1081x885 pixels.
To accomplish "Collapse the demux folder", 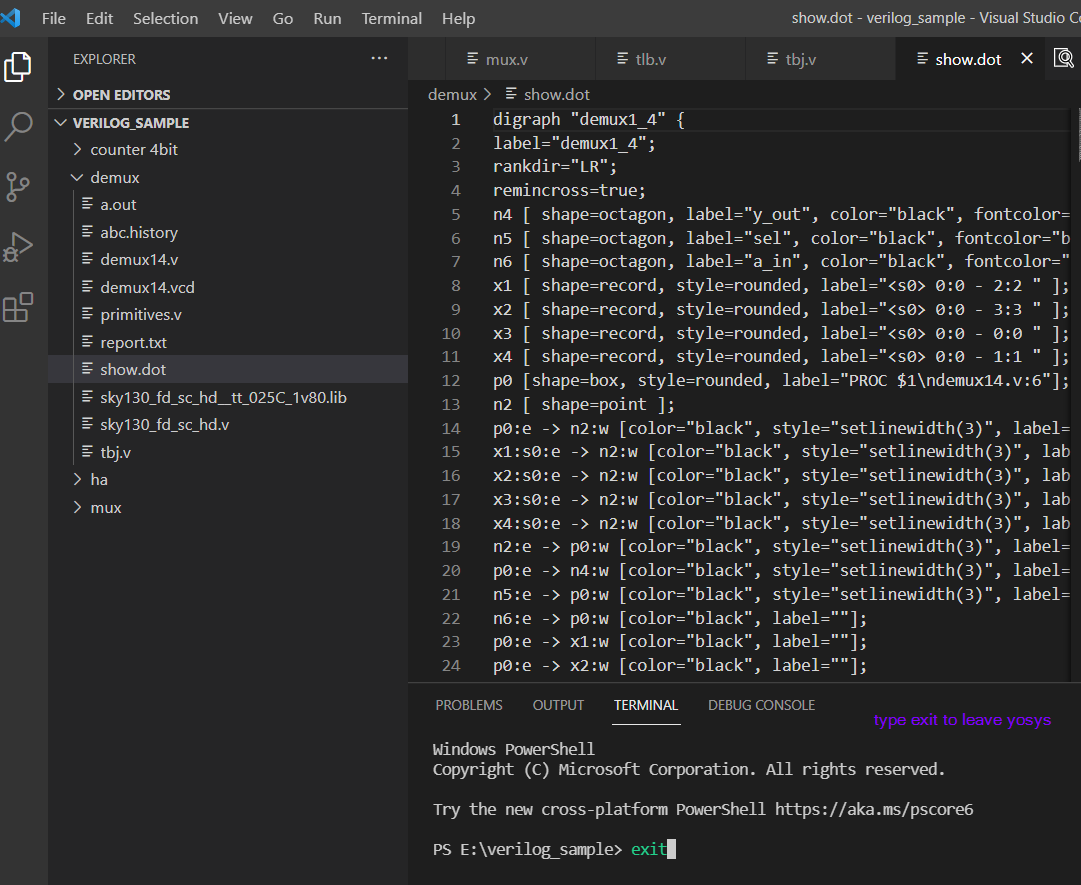I will (x=77, y=177).
